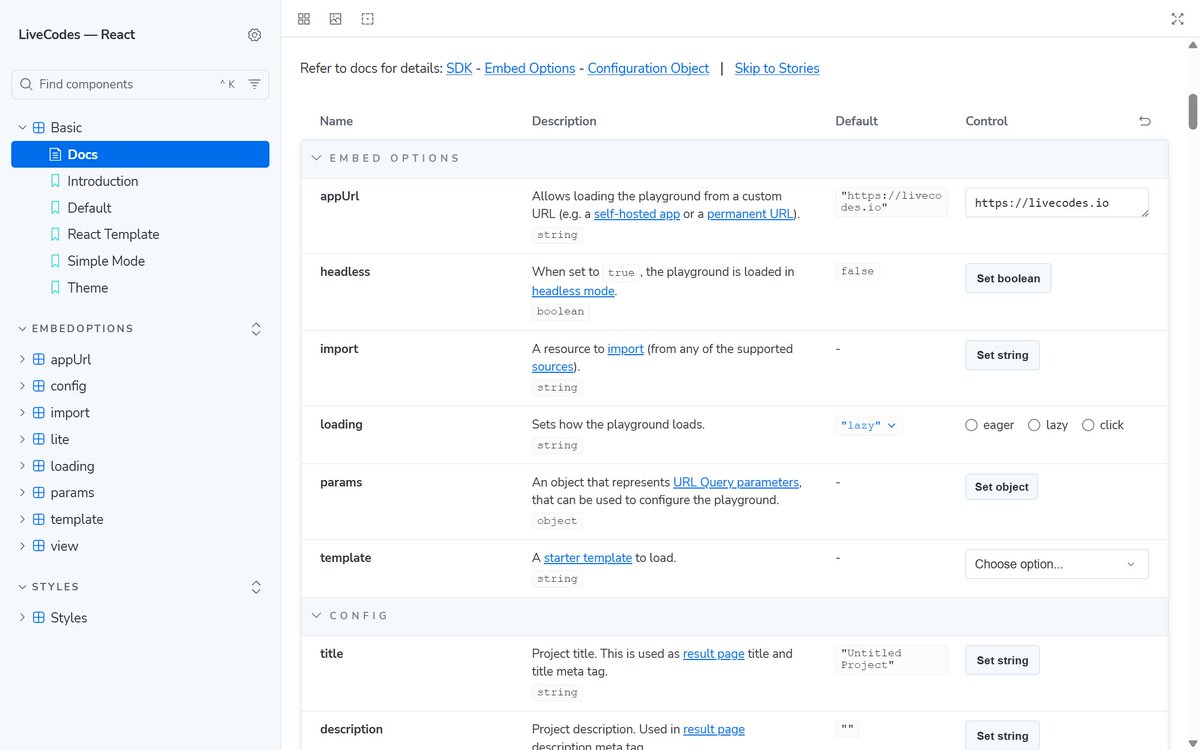The height and width of the screenshot is (750, 1200).
Task: Click Set string for import
Action: tap(1002, 355)
